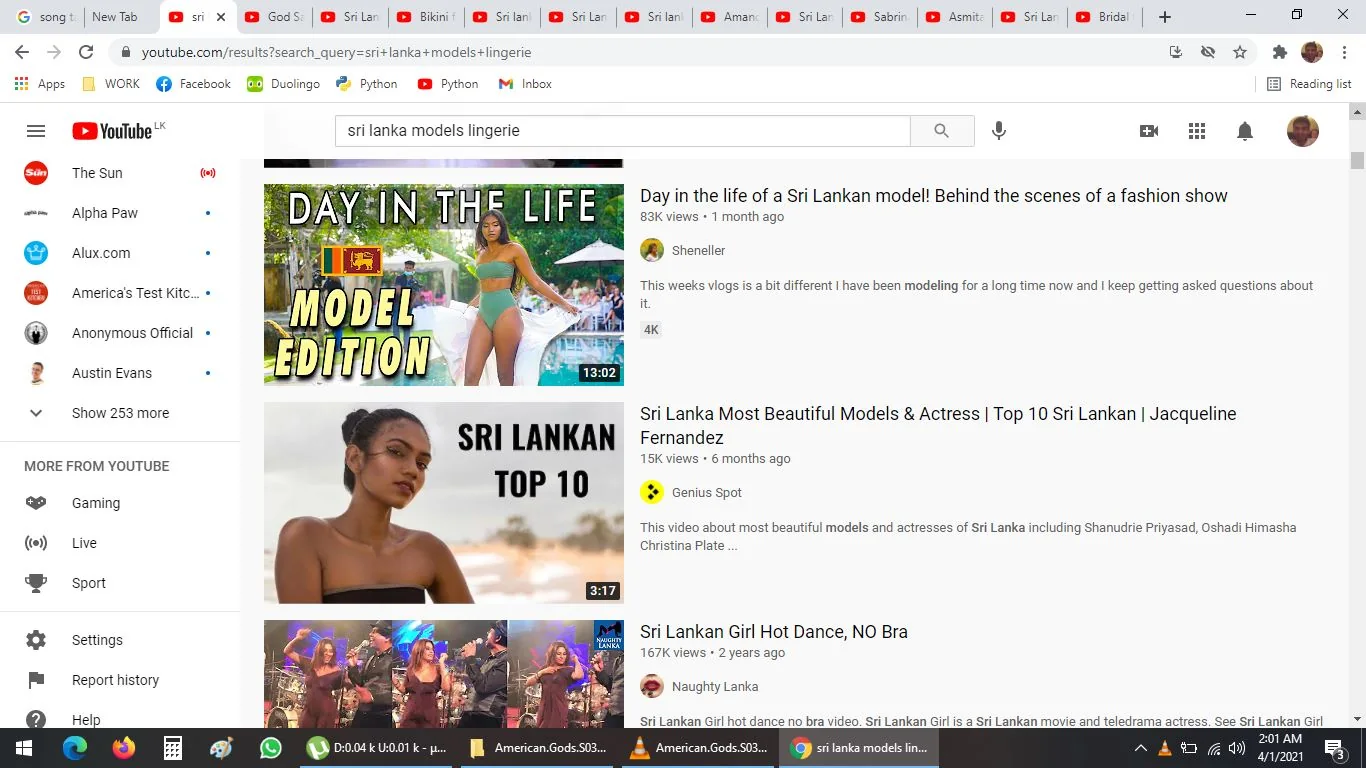Switch to the 'God S' browser tab

click(x=274, y=17)
